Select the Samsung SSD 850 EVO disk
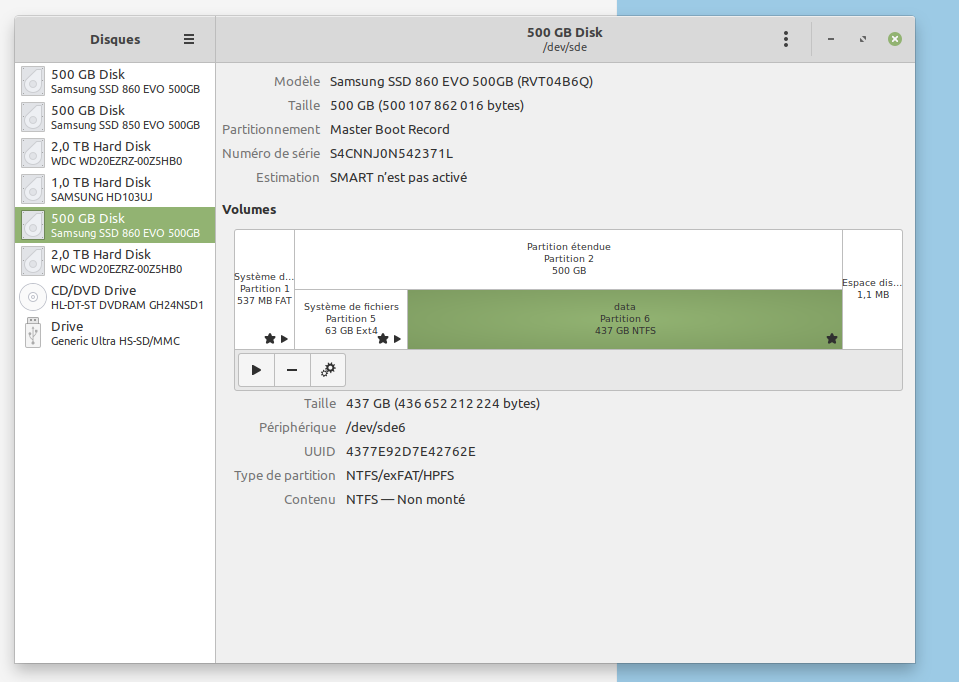Image resolution: width=959 pixels, height=682 pixels. (x=115, y=117)
